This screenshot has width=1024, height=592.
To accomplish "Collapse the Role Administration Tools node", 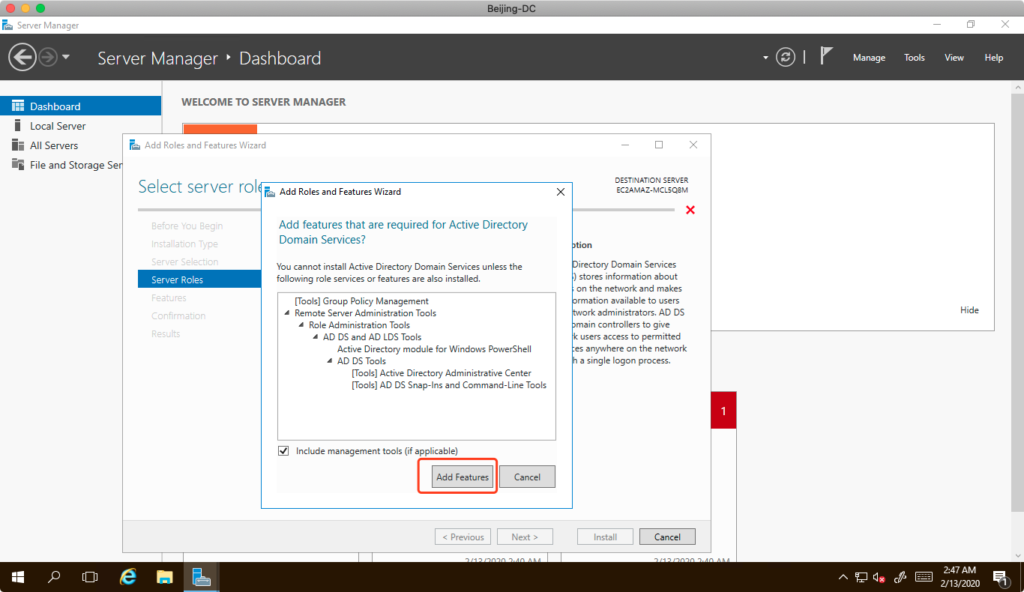I will click(x=301, y=325).
